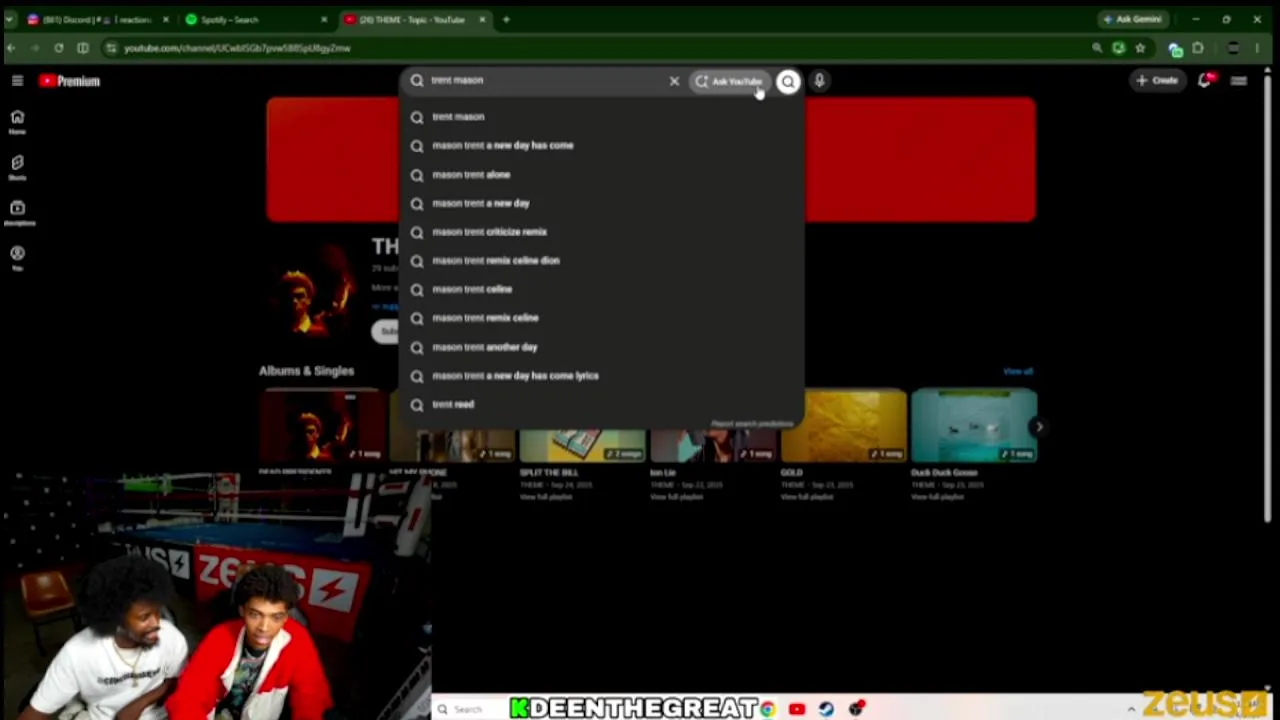Open the You section in the sidebar
1280x720 pixels.
(x=17, y=258)
